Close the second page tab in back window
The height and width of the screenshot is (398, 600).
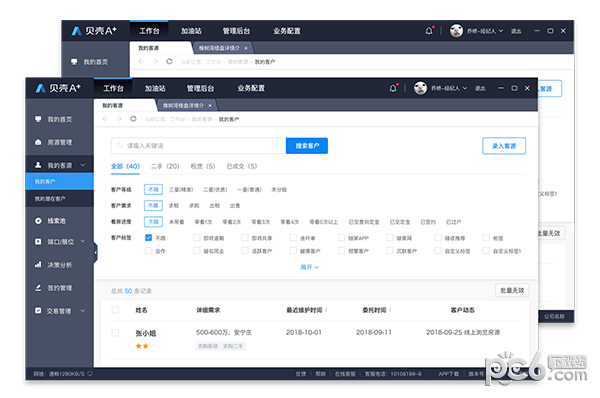[x=246, y=48]
